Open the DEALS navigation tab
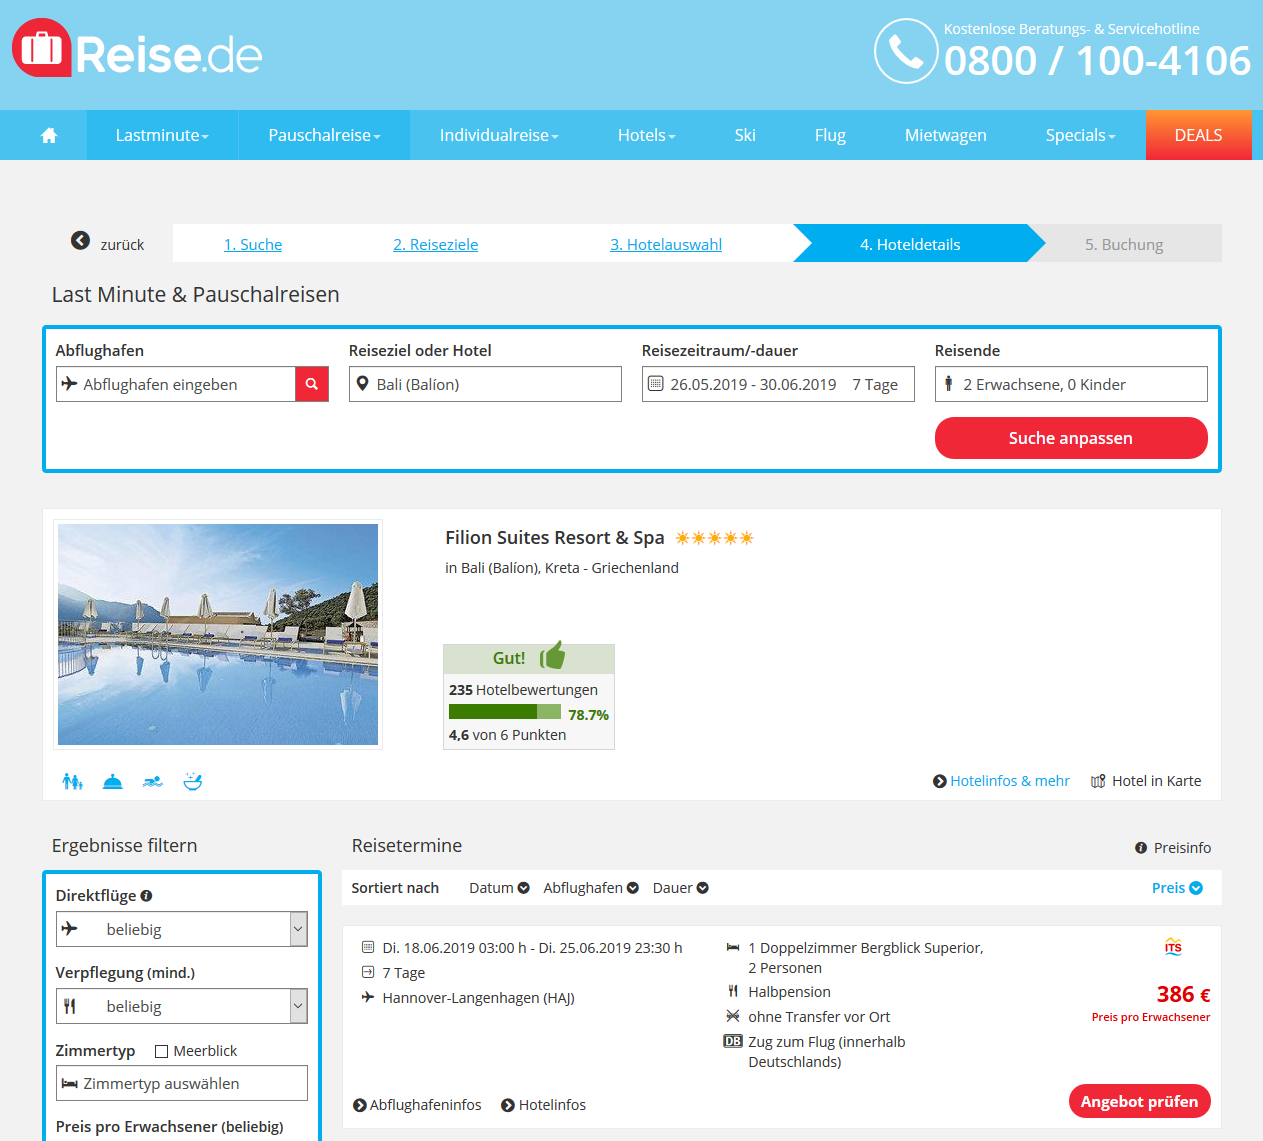 point(1198,135)
